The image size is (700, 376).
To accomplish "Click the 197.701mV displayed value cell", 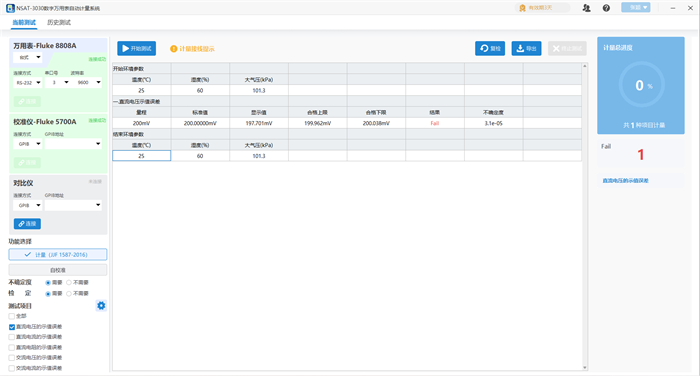I will (x=259, y=123).
